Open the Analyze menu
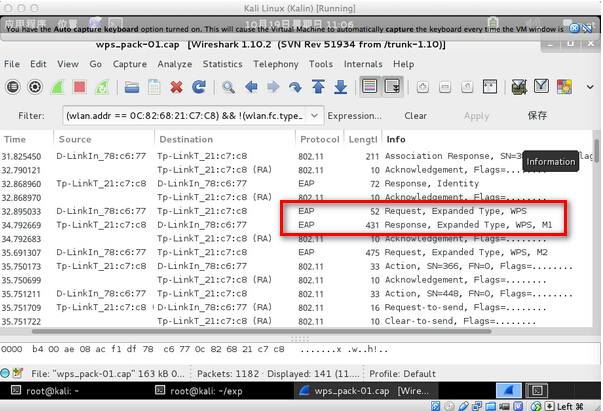Screen dimensions: 603x411 (x=175, y=64)
